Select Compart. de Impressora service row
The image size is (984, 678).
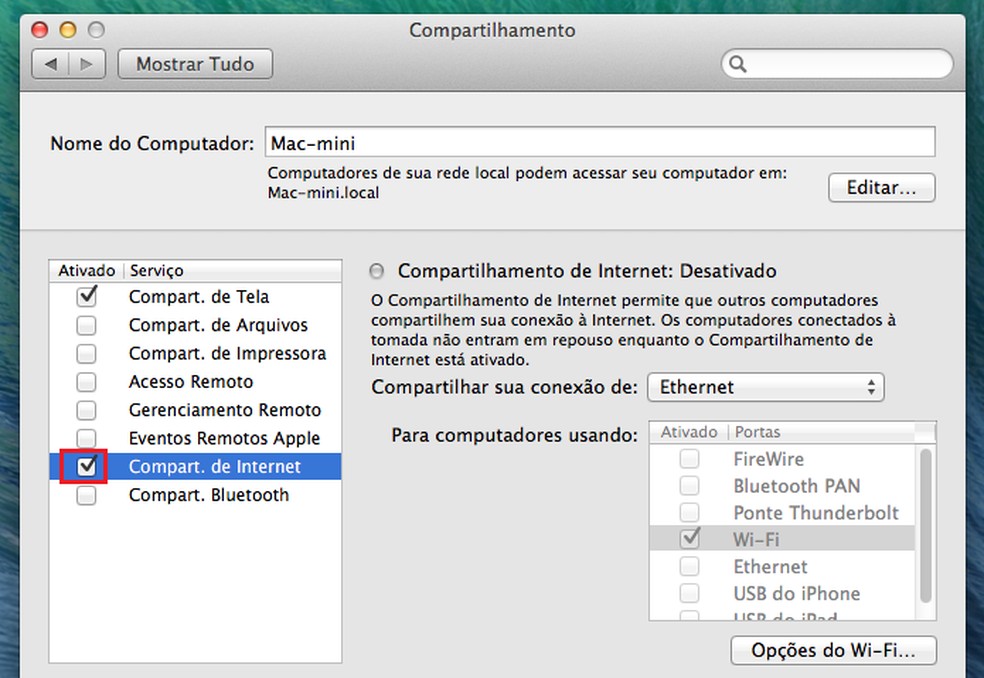coord(195,353)
